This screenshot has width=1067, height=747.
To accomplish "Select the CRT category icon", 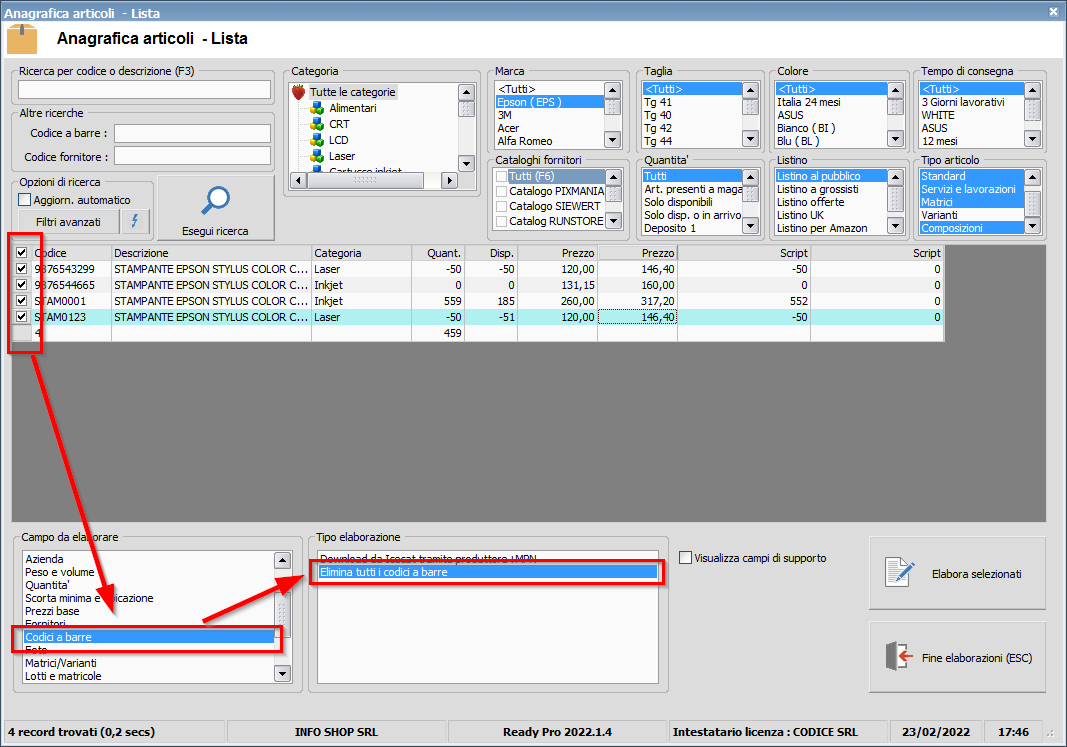I will point(316,124).
